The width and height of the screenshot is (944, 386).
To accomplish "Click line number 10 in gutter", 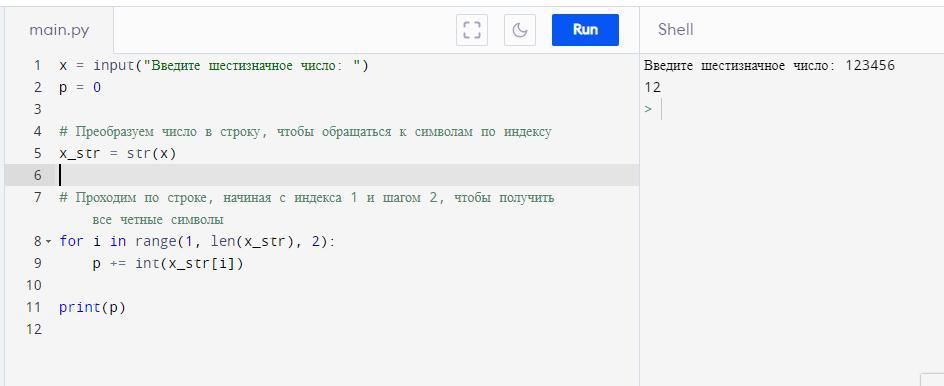I will tap(34, 285).
